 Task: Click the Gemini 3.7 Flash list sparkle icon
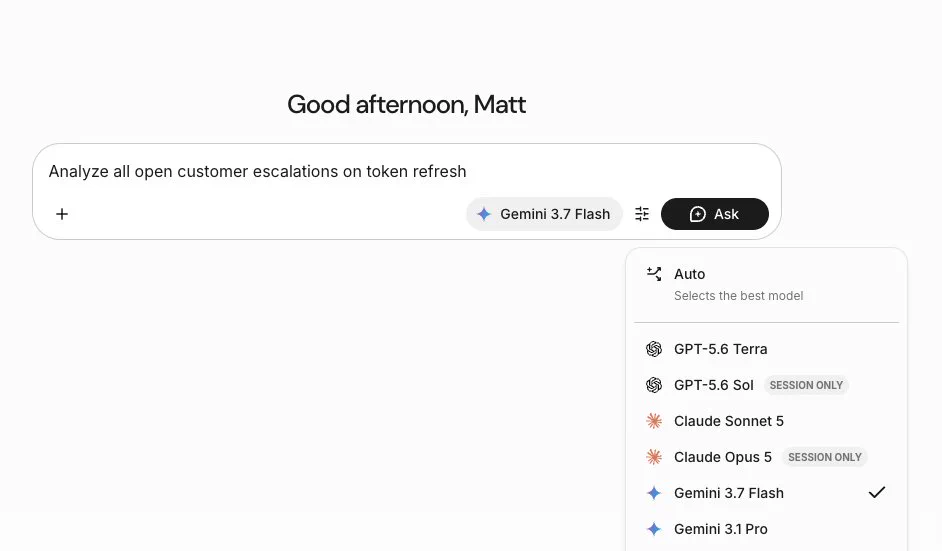pos(654,493)
